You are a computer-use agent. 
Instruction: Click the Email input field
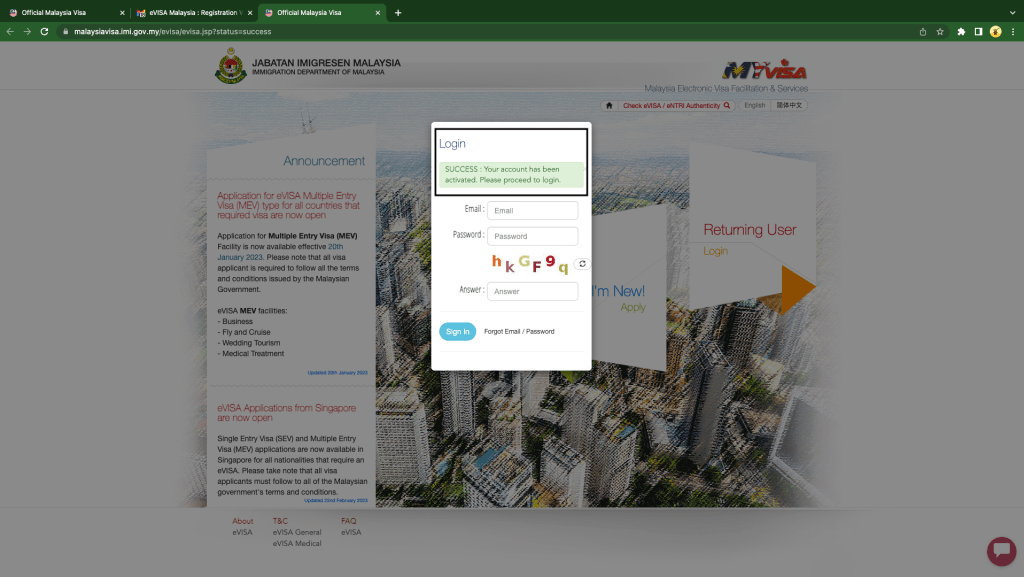coord(532,210)
